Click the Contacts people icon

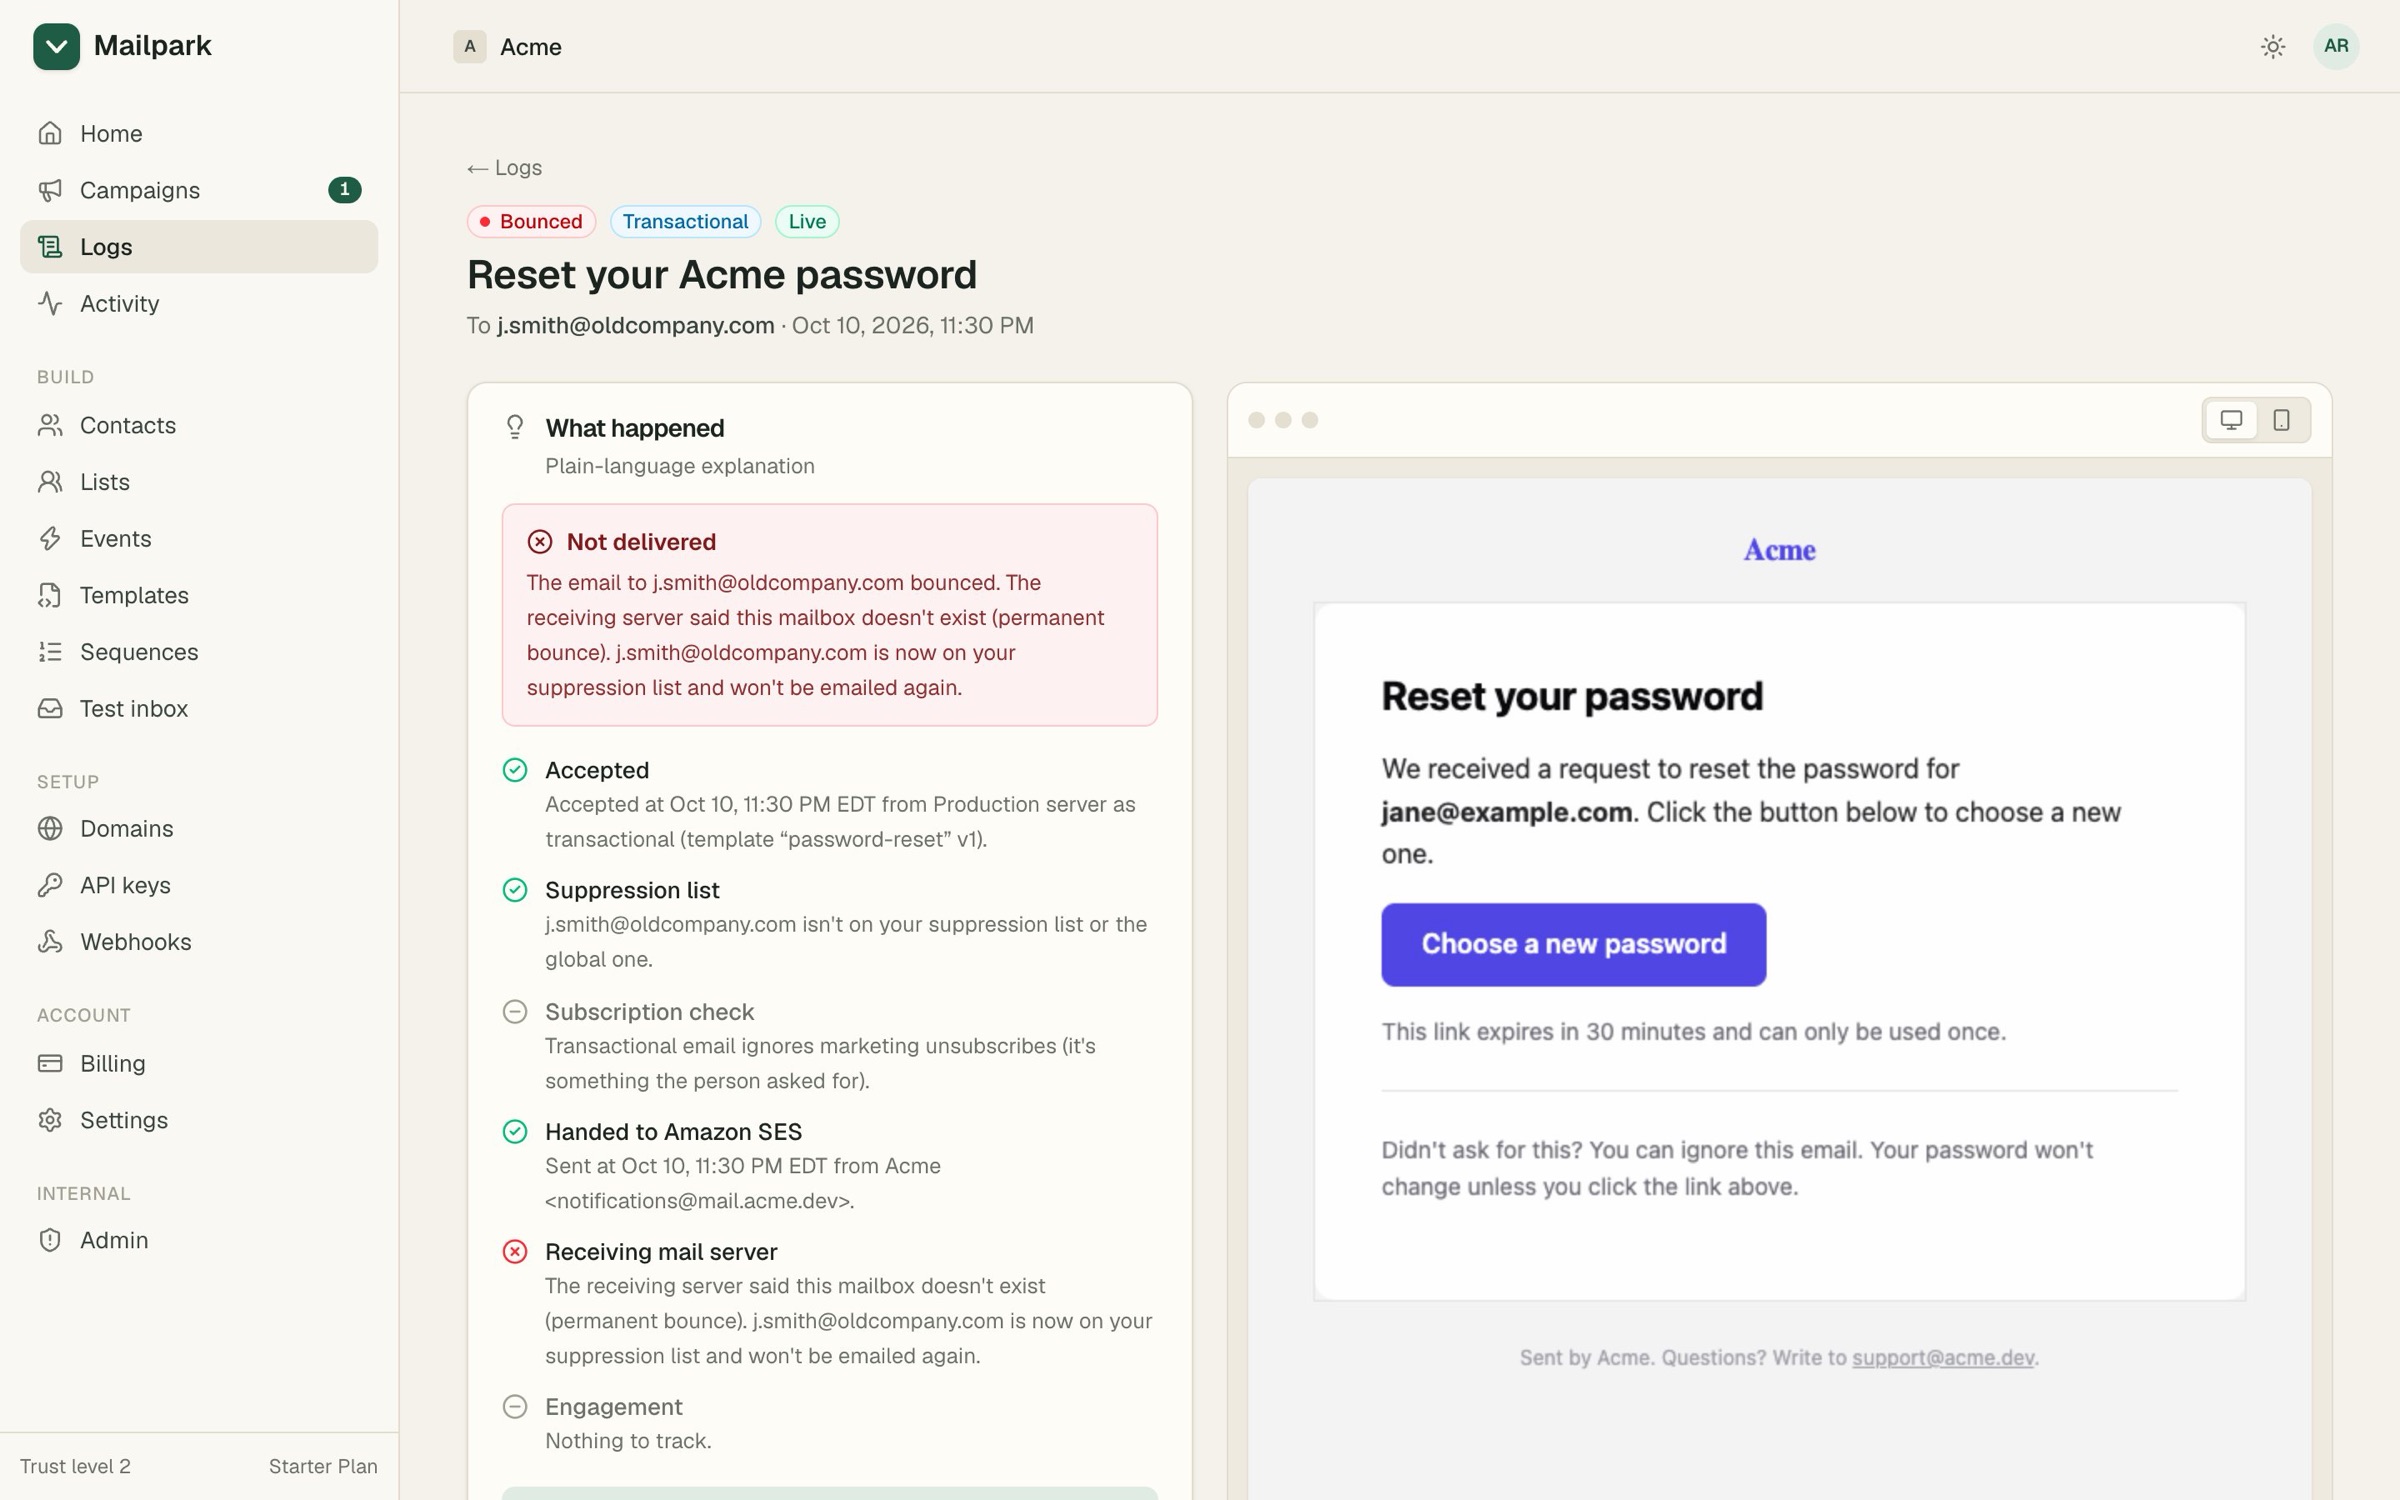coord(50,425)
